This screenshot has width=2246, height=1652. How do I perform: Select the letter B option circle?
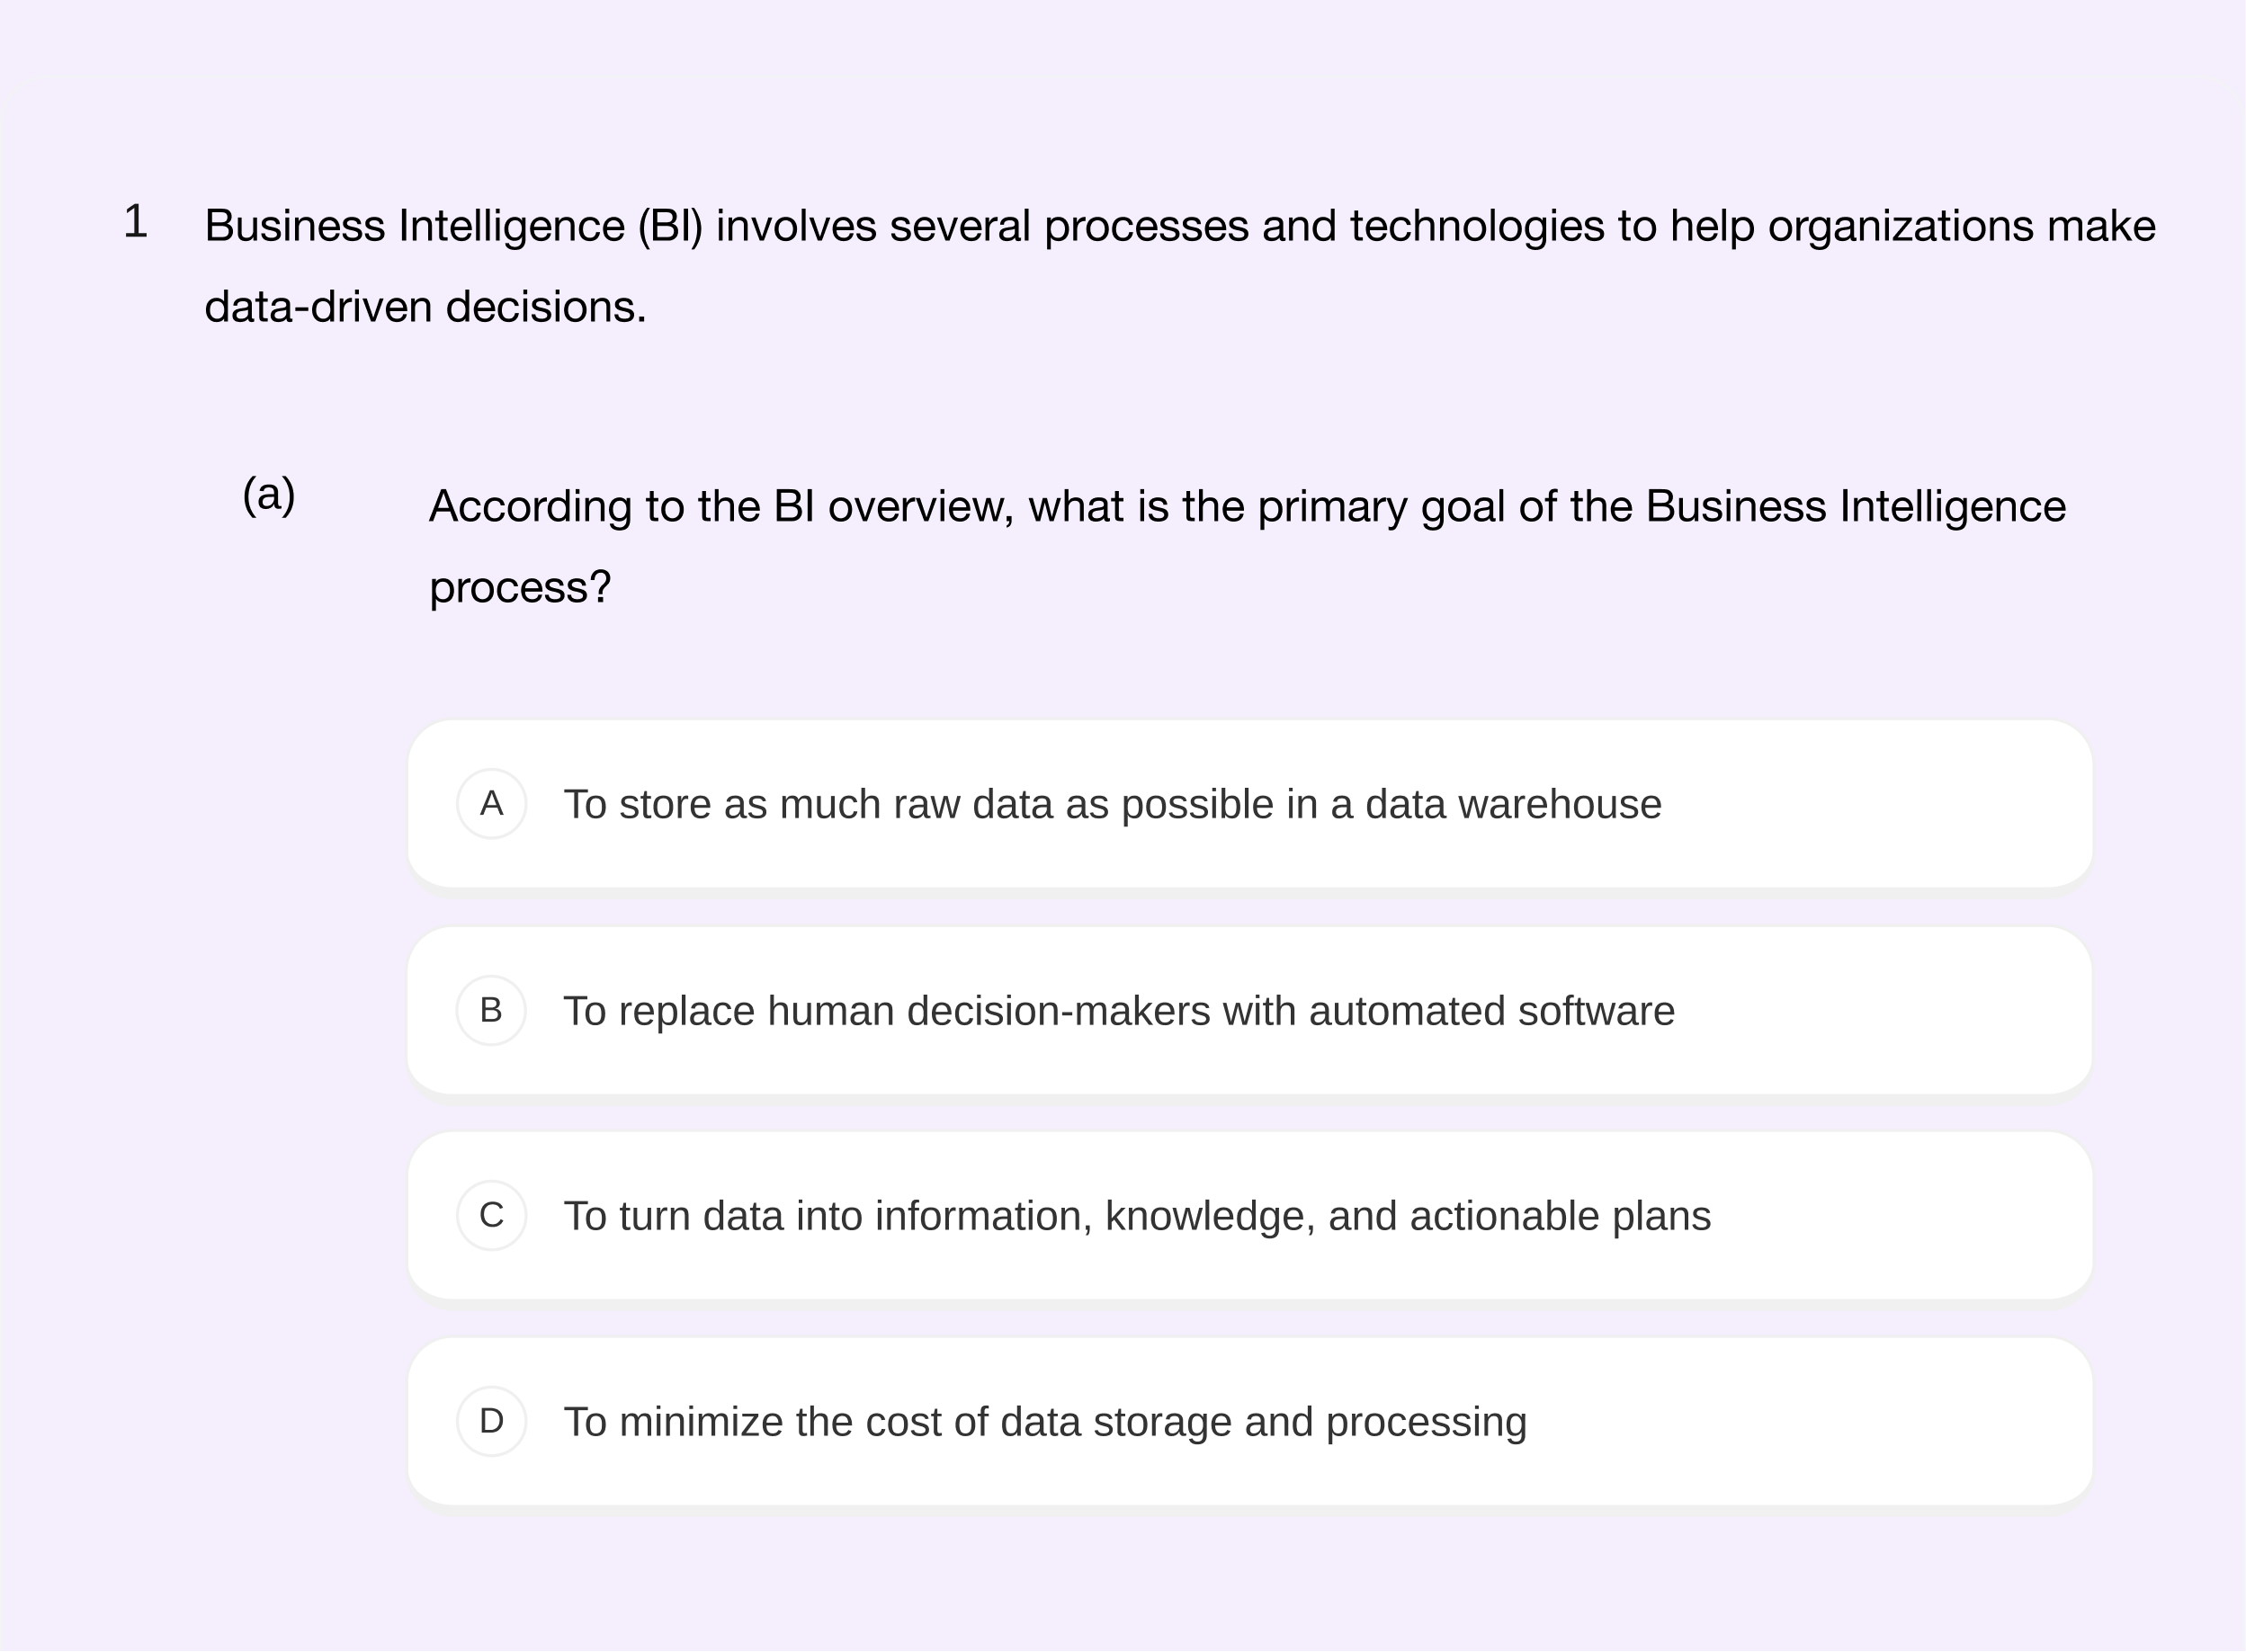click(491, 1010)
